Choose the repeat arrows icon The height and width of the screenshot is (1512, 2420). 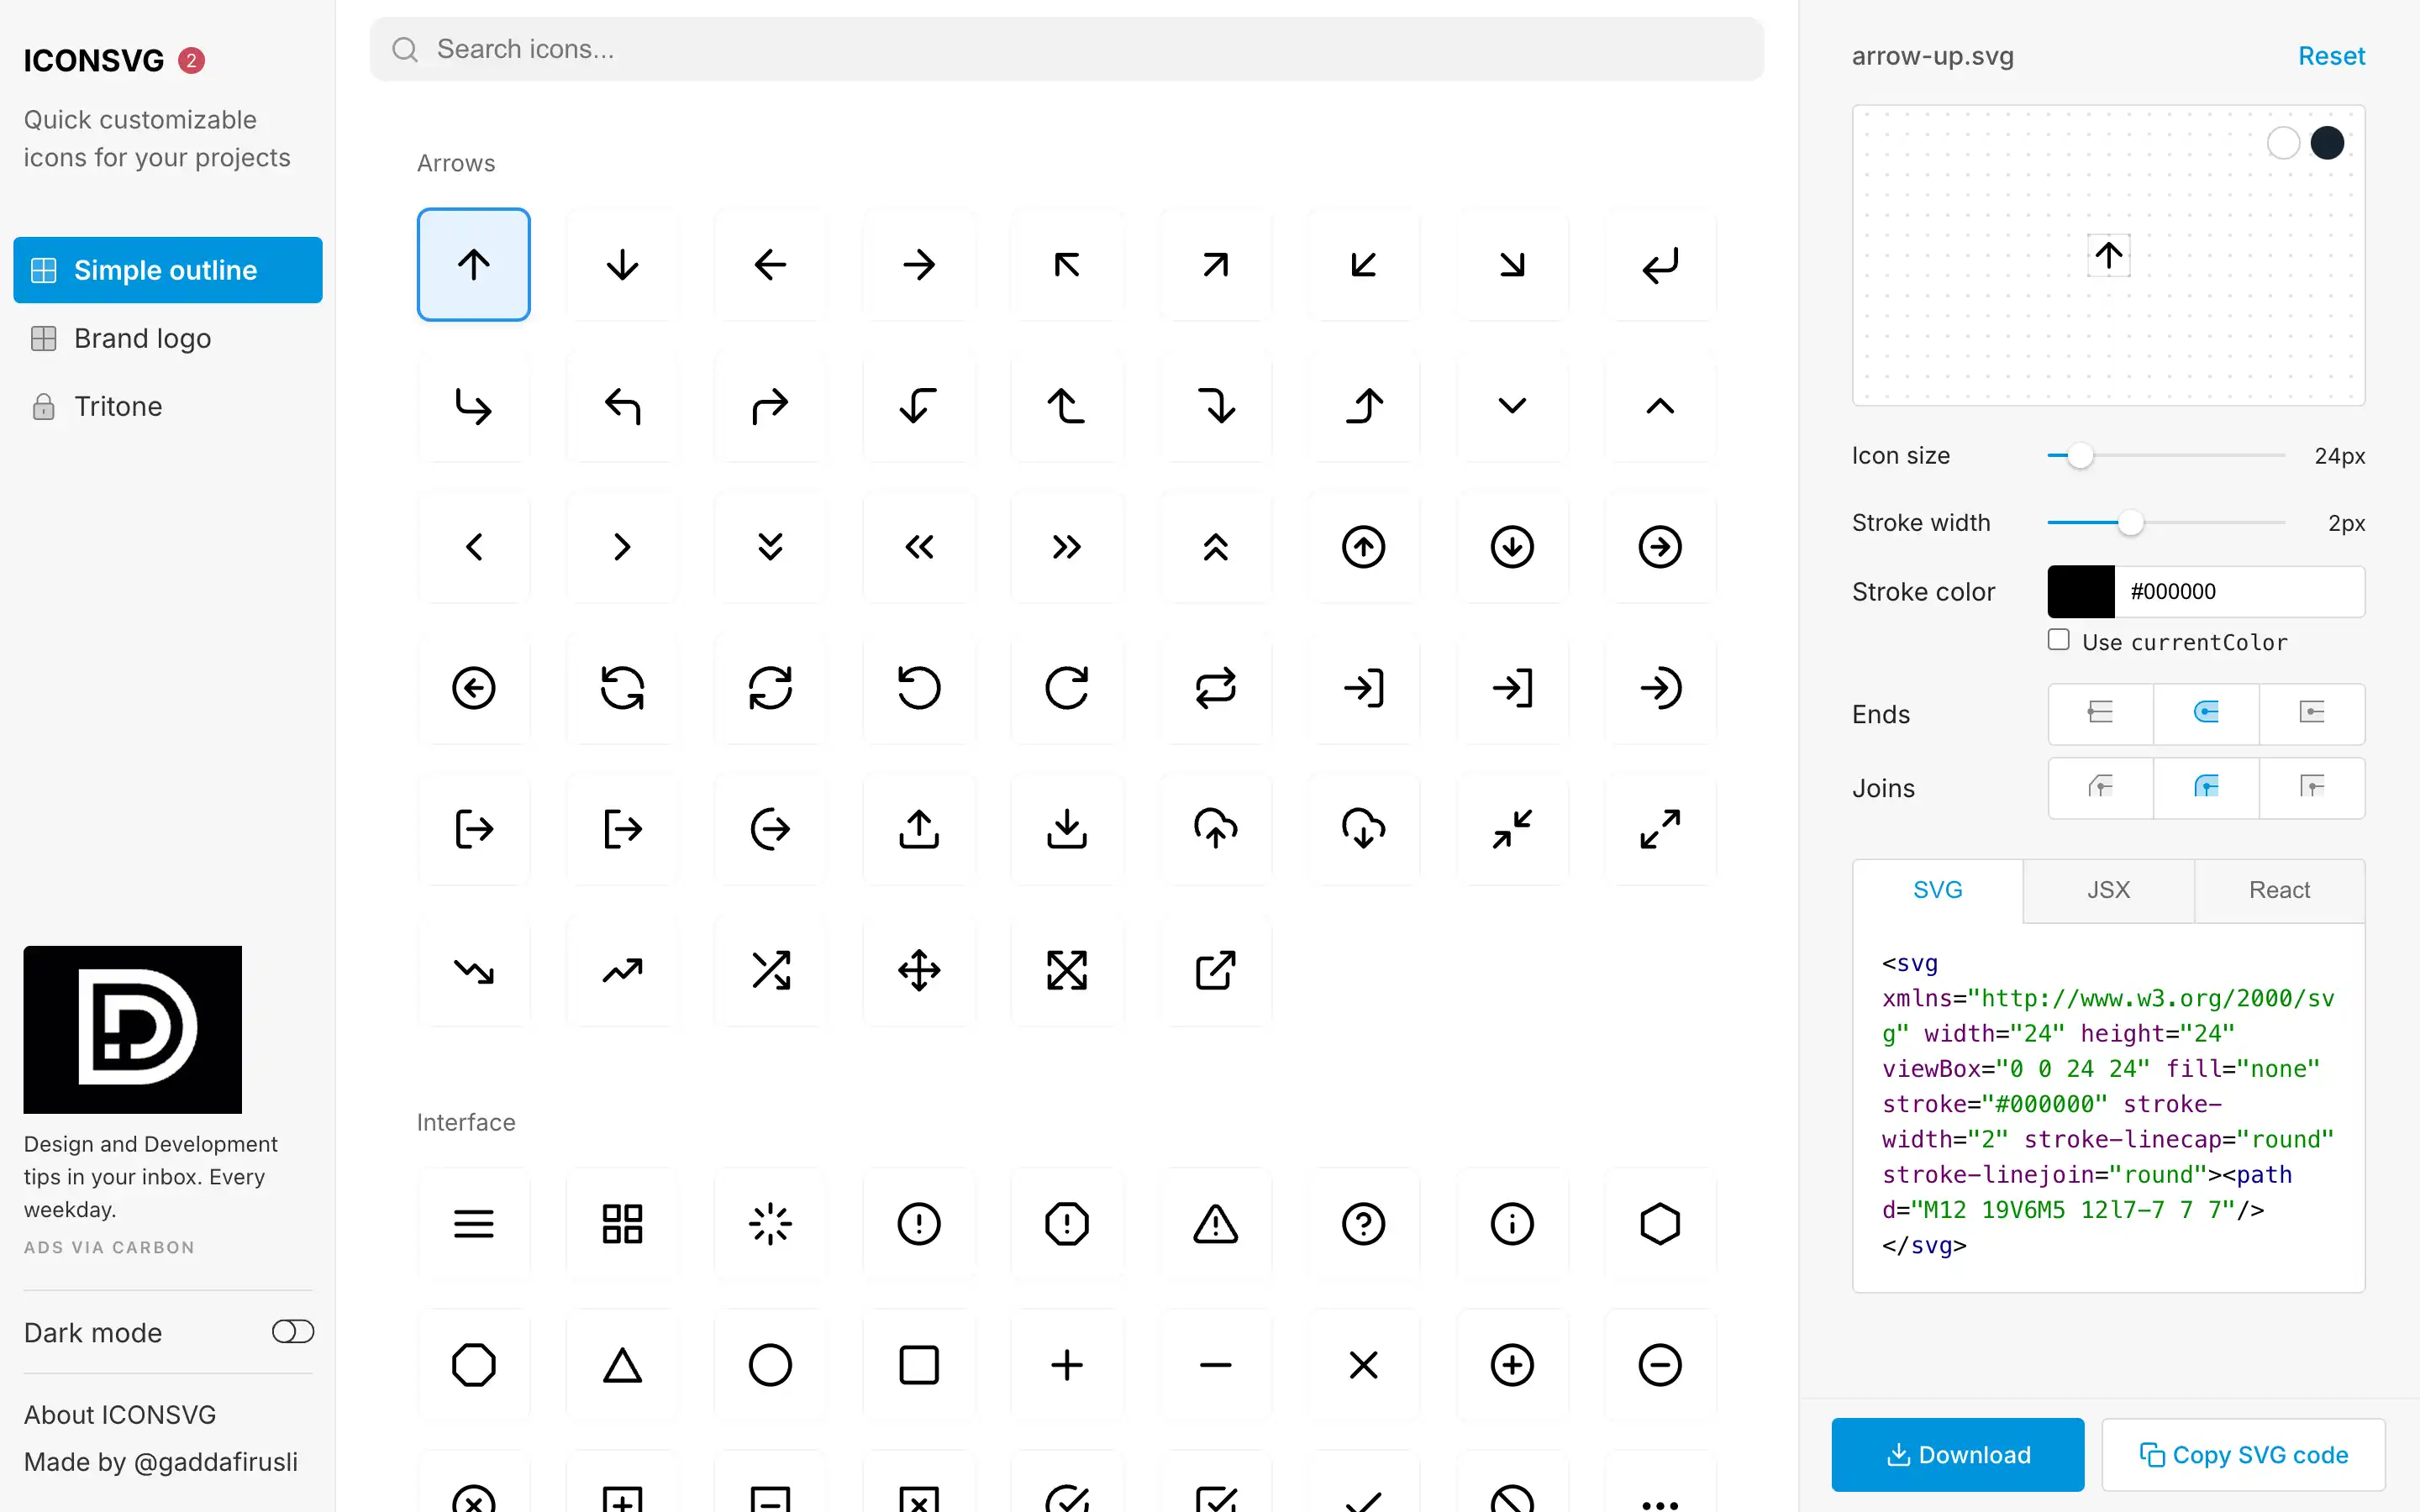[1215, 688]
